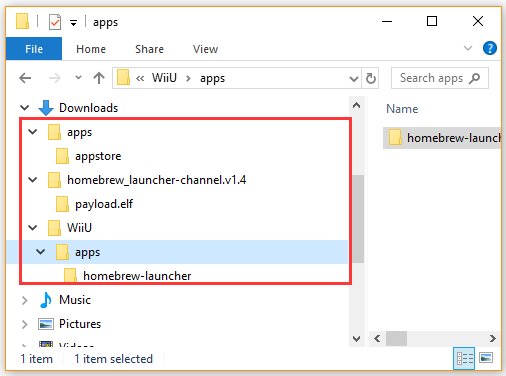Click the file list horizontal scrollbar thumb
This screenshot has width=506, height=376.
(x=396, y=339)
